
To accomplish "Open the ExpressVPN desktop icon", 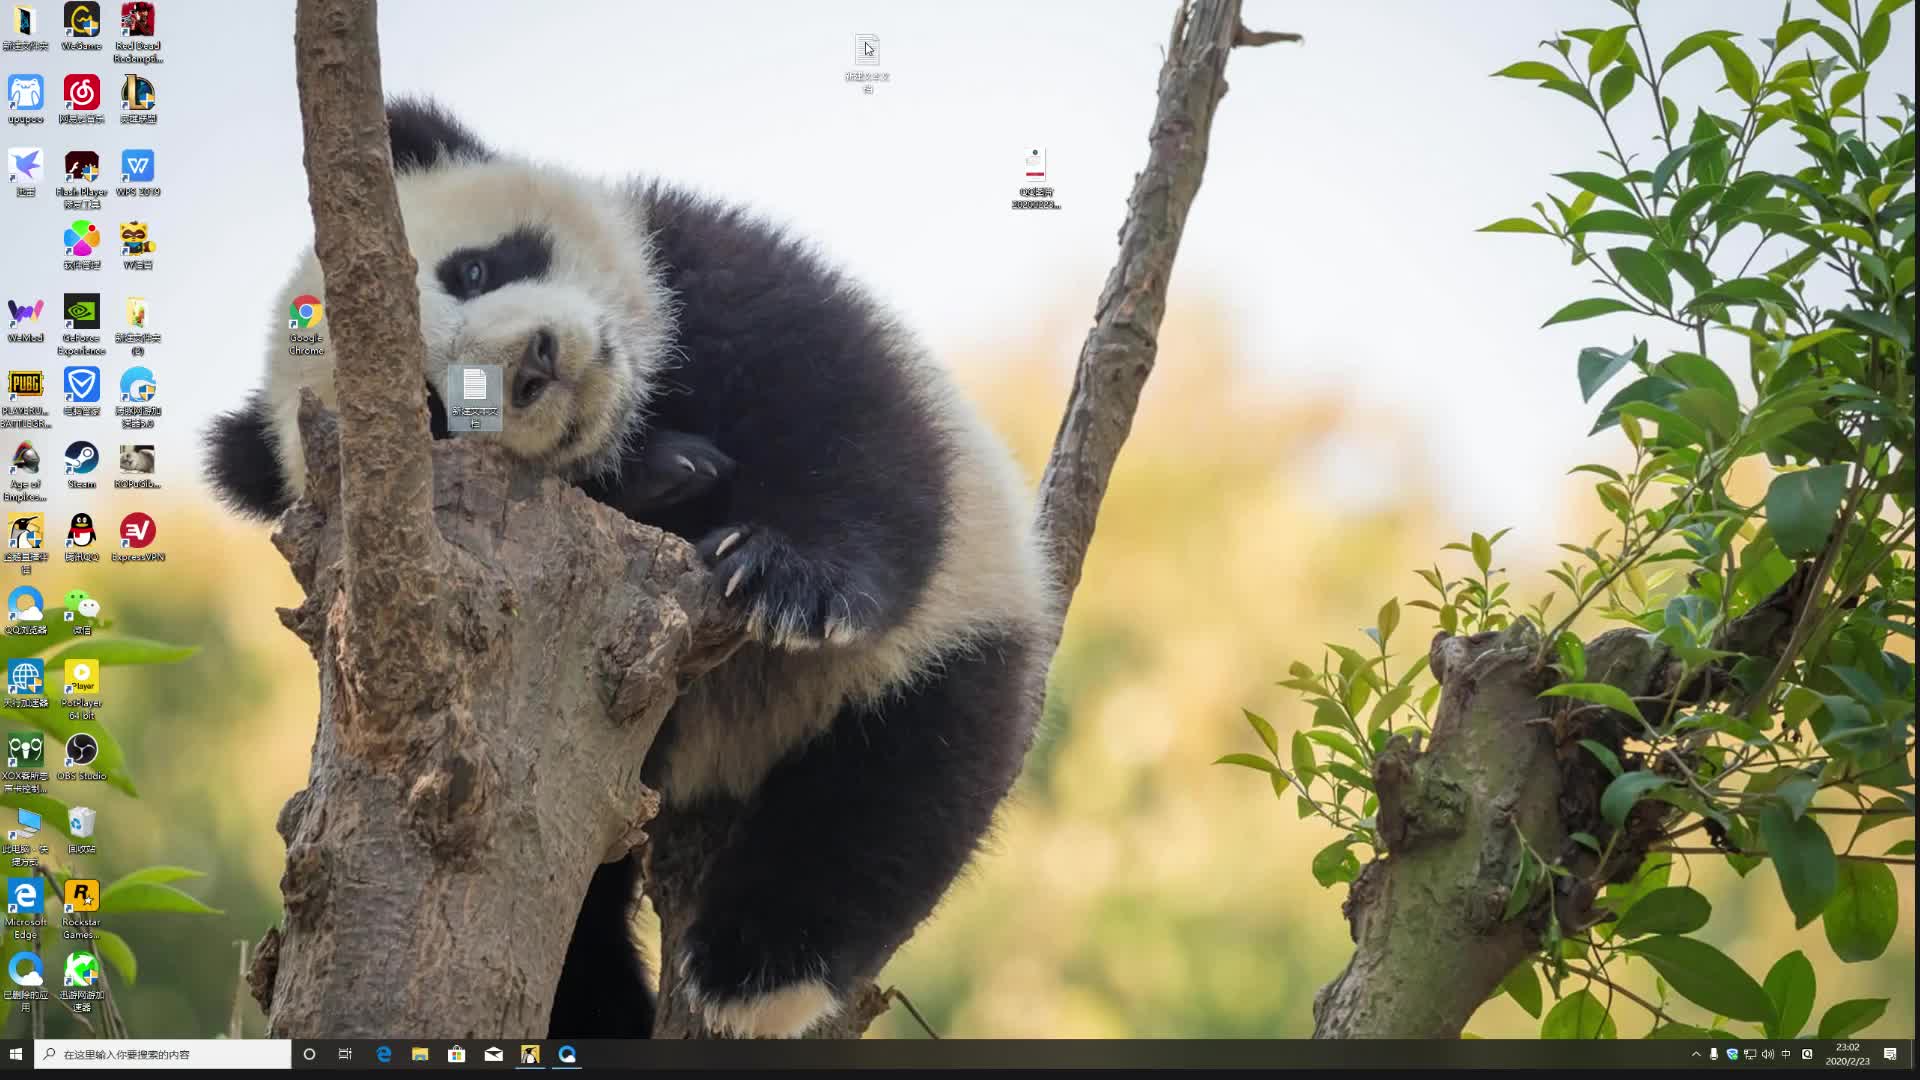I will [138, 532].
